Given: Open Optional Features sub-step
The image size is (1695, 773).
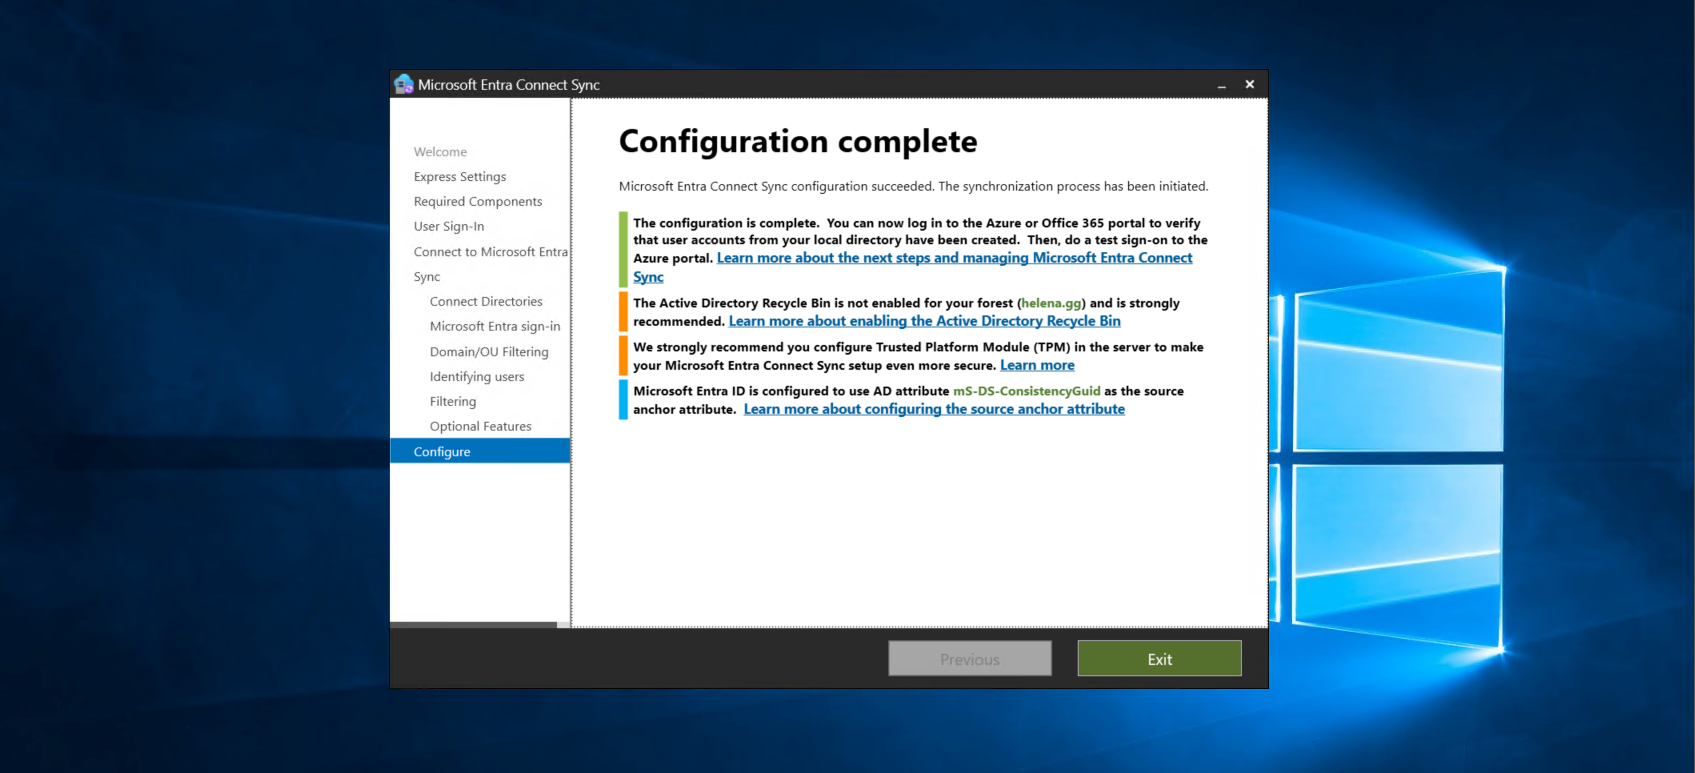Looking at the screenshot, I should click(x=481, y=427).
